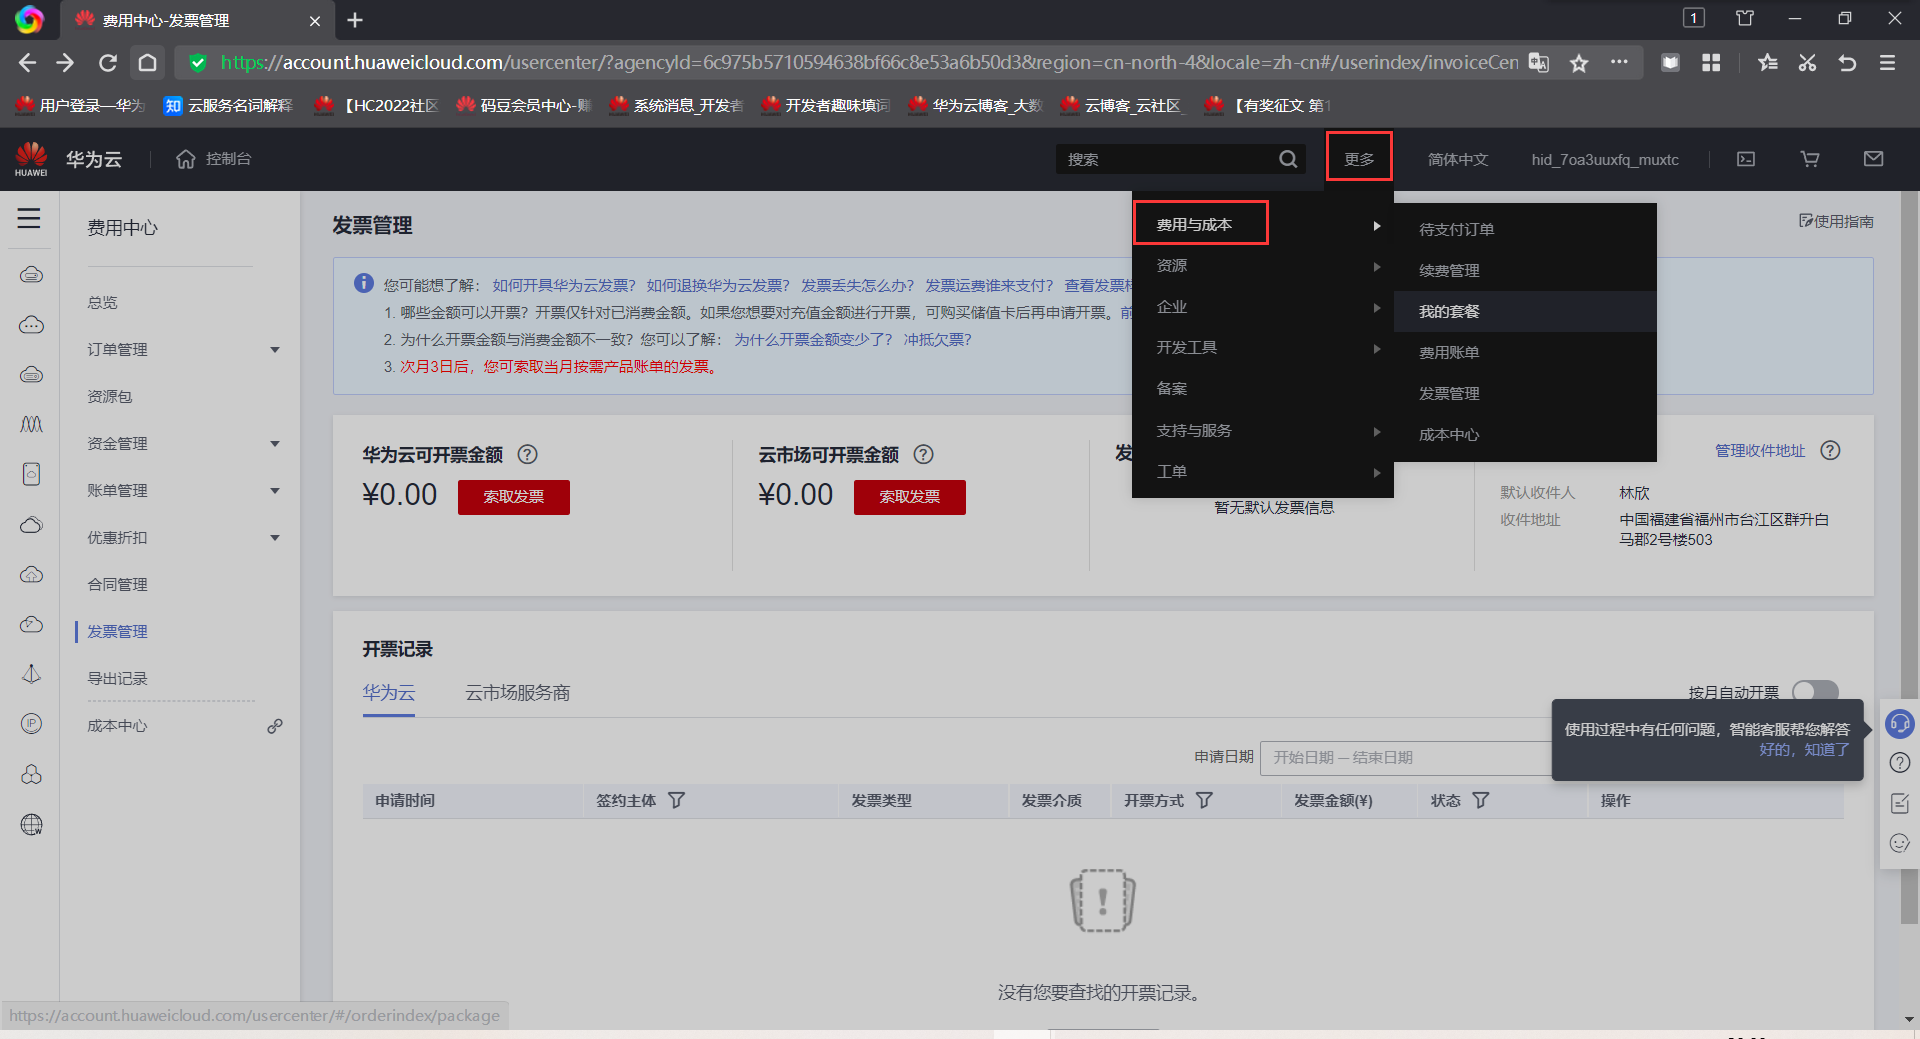Open the 管理收件地址 link

point(1760,451)
